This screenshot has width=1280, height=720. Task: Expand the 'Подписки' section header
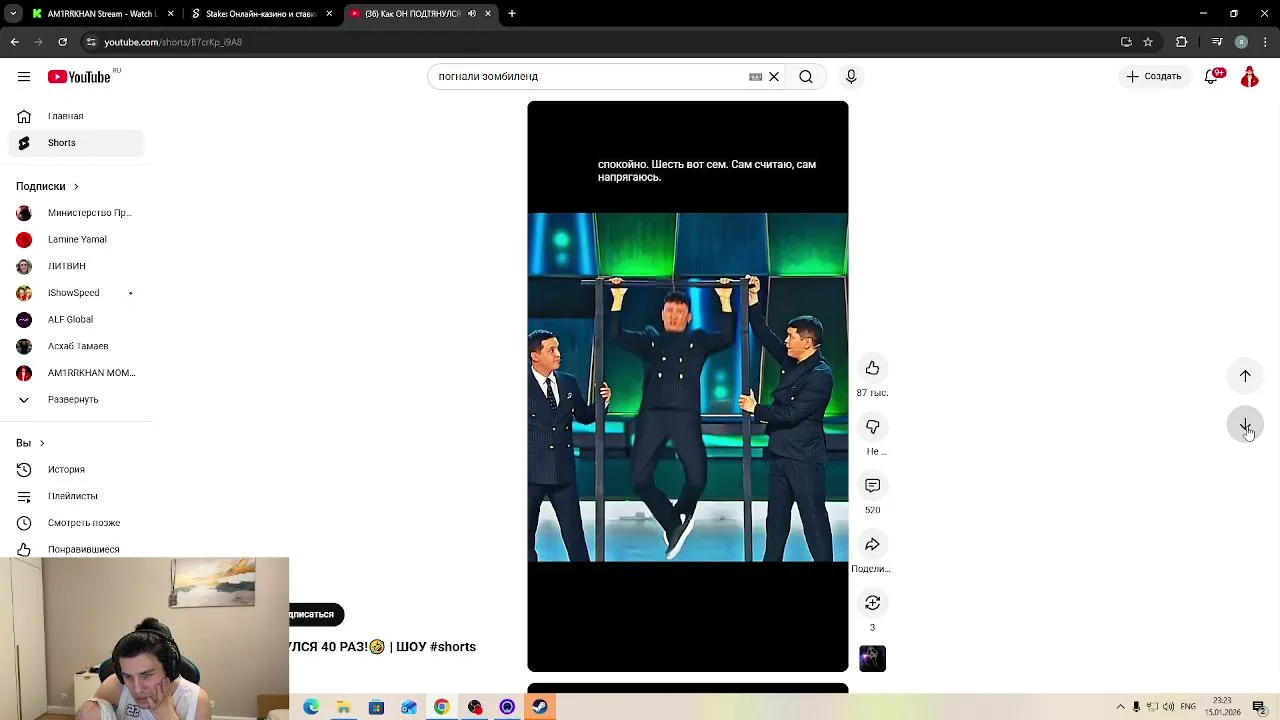[47, 187]
